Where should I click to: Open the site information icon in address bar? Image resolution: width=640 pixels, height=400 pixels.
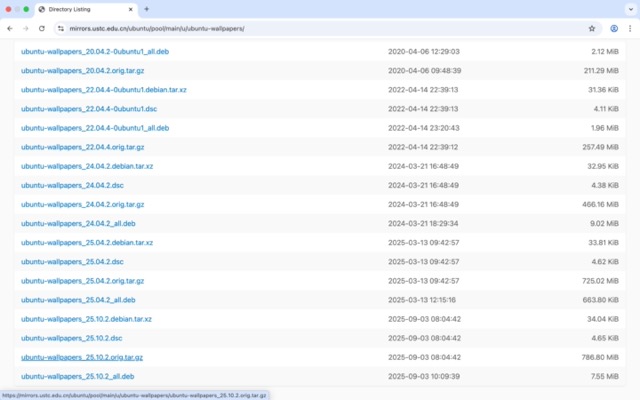tap(61, 28)
